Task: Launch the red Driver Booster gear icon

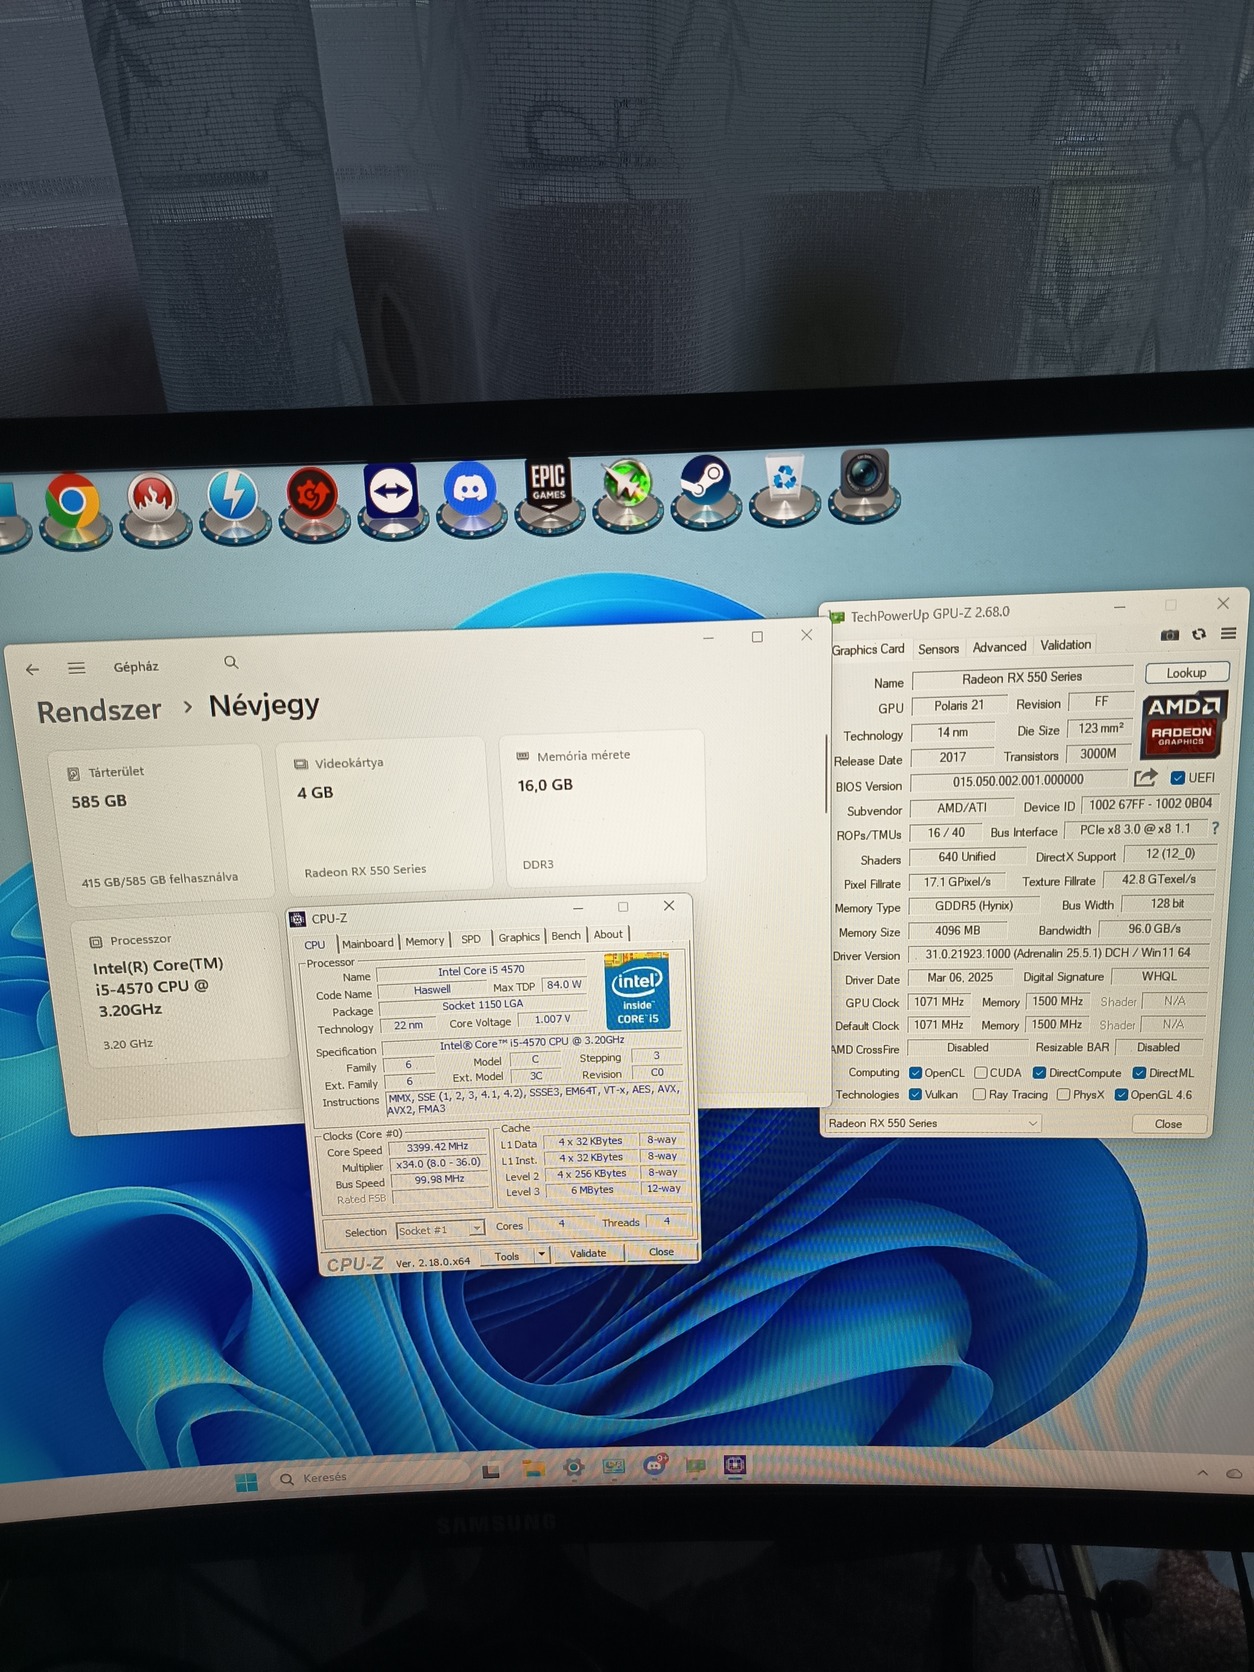Action: [x=313, y=494]
